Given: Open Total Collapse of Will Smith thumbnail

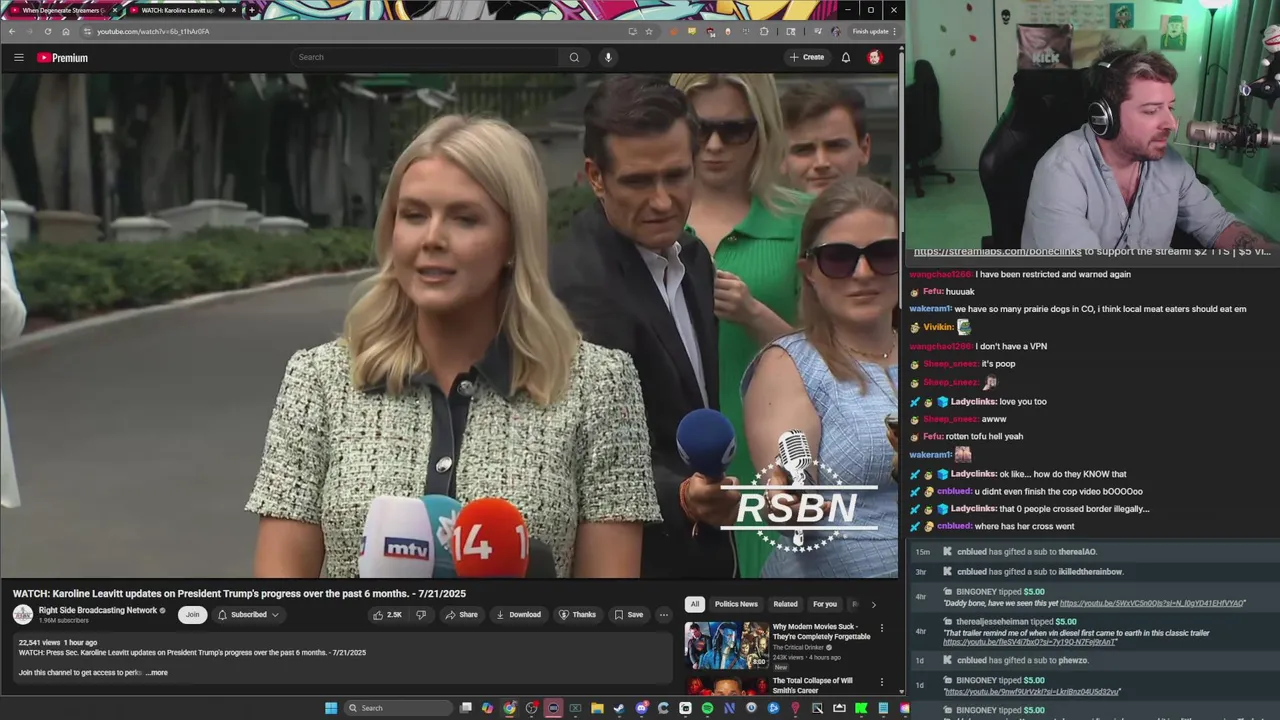Looking at the screenshot, I should (727, 685).
